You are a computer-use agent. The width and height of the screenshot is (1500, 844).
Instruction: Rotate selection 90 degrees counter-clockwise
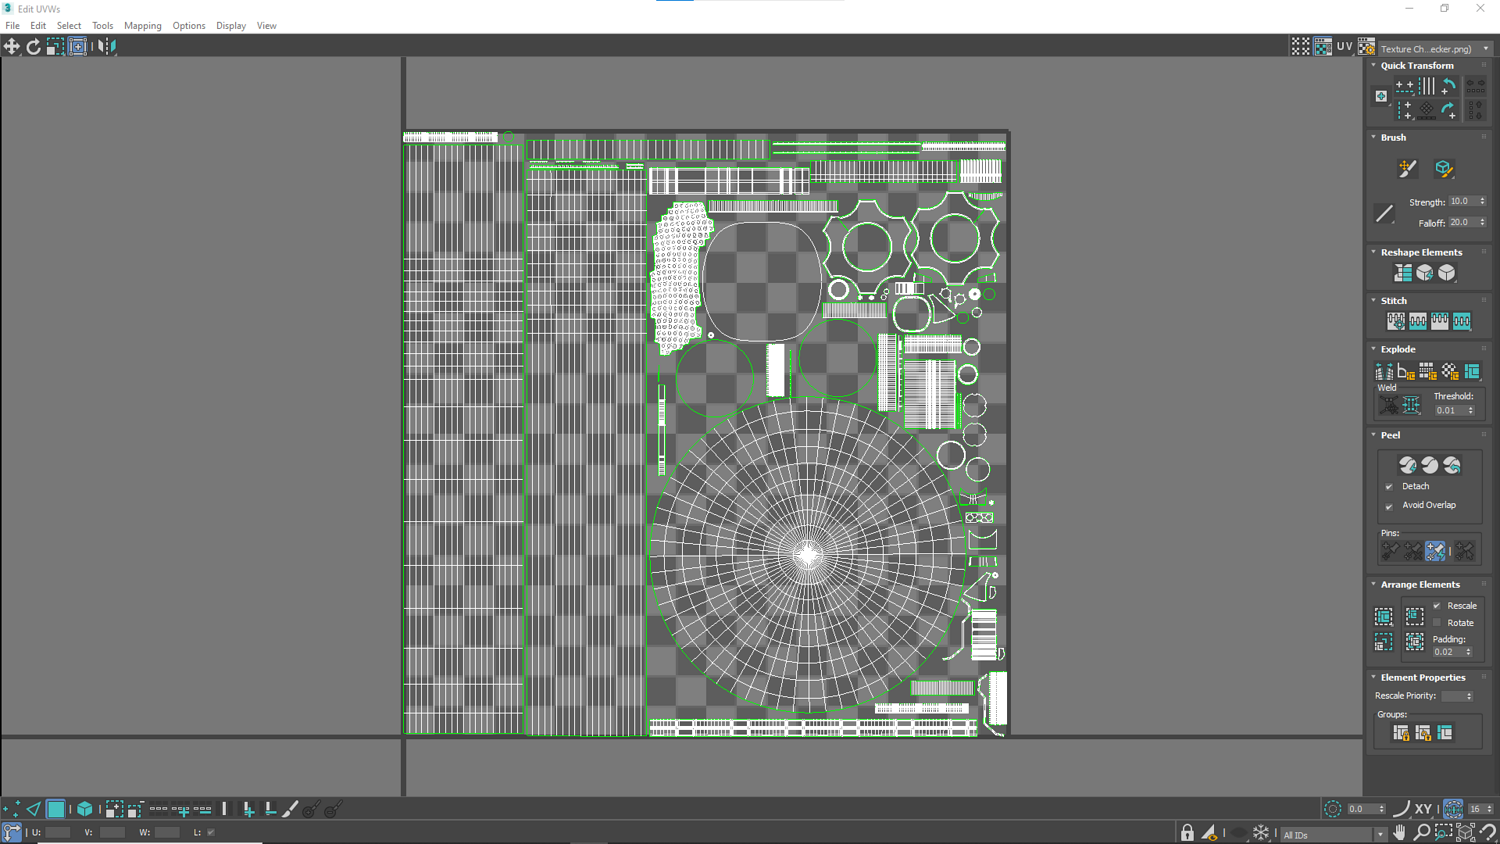click(1448, 87)
